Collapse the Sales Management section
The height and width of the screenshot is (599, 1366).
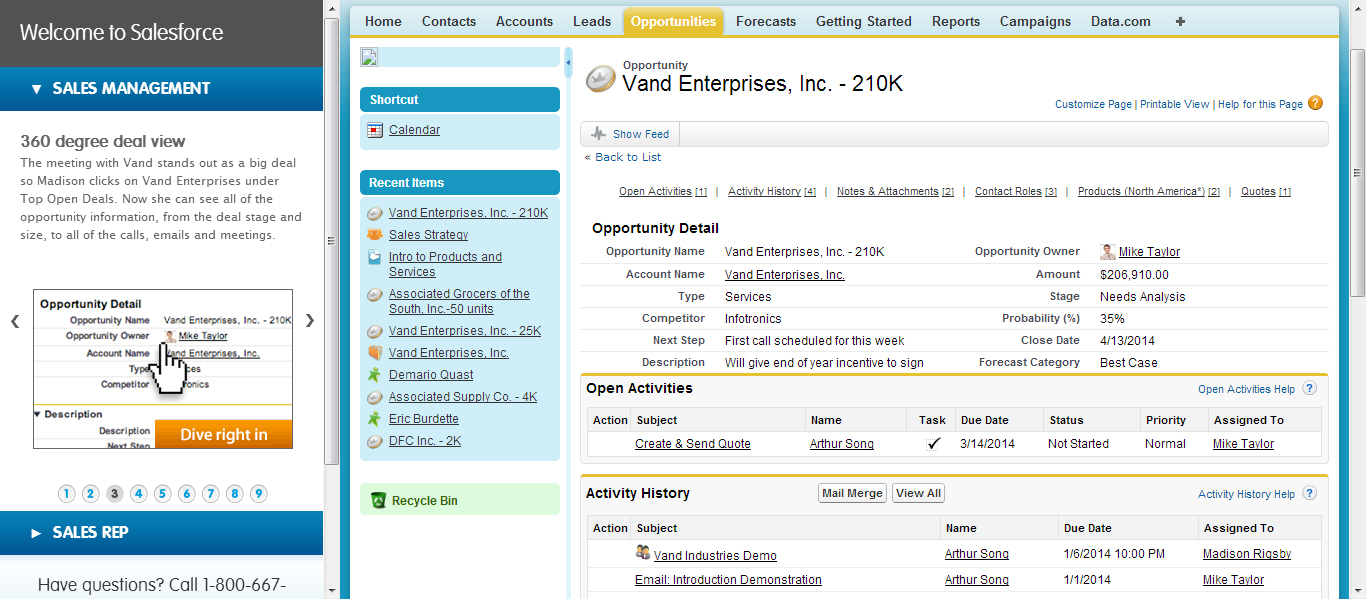pyautogui.click(x=37, y=89)
